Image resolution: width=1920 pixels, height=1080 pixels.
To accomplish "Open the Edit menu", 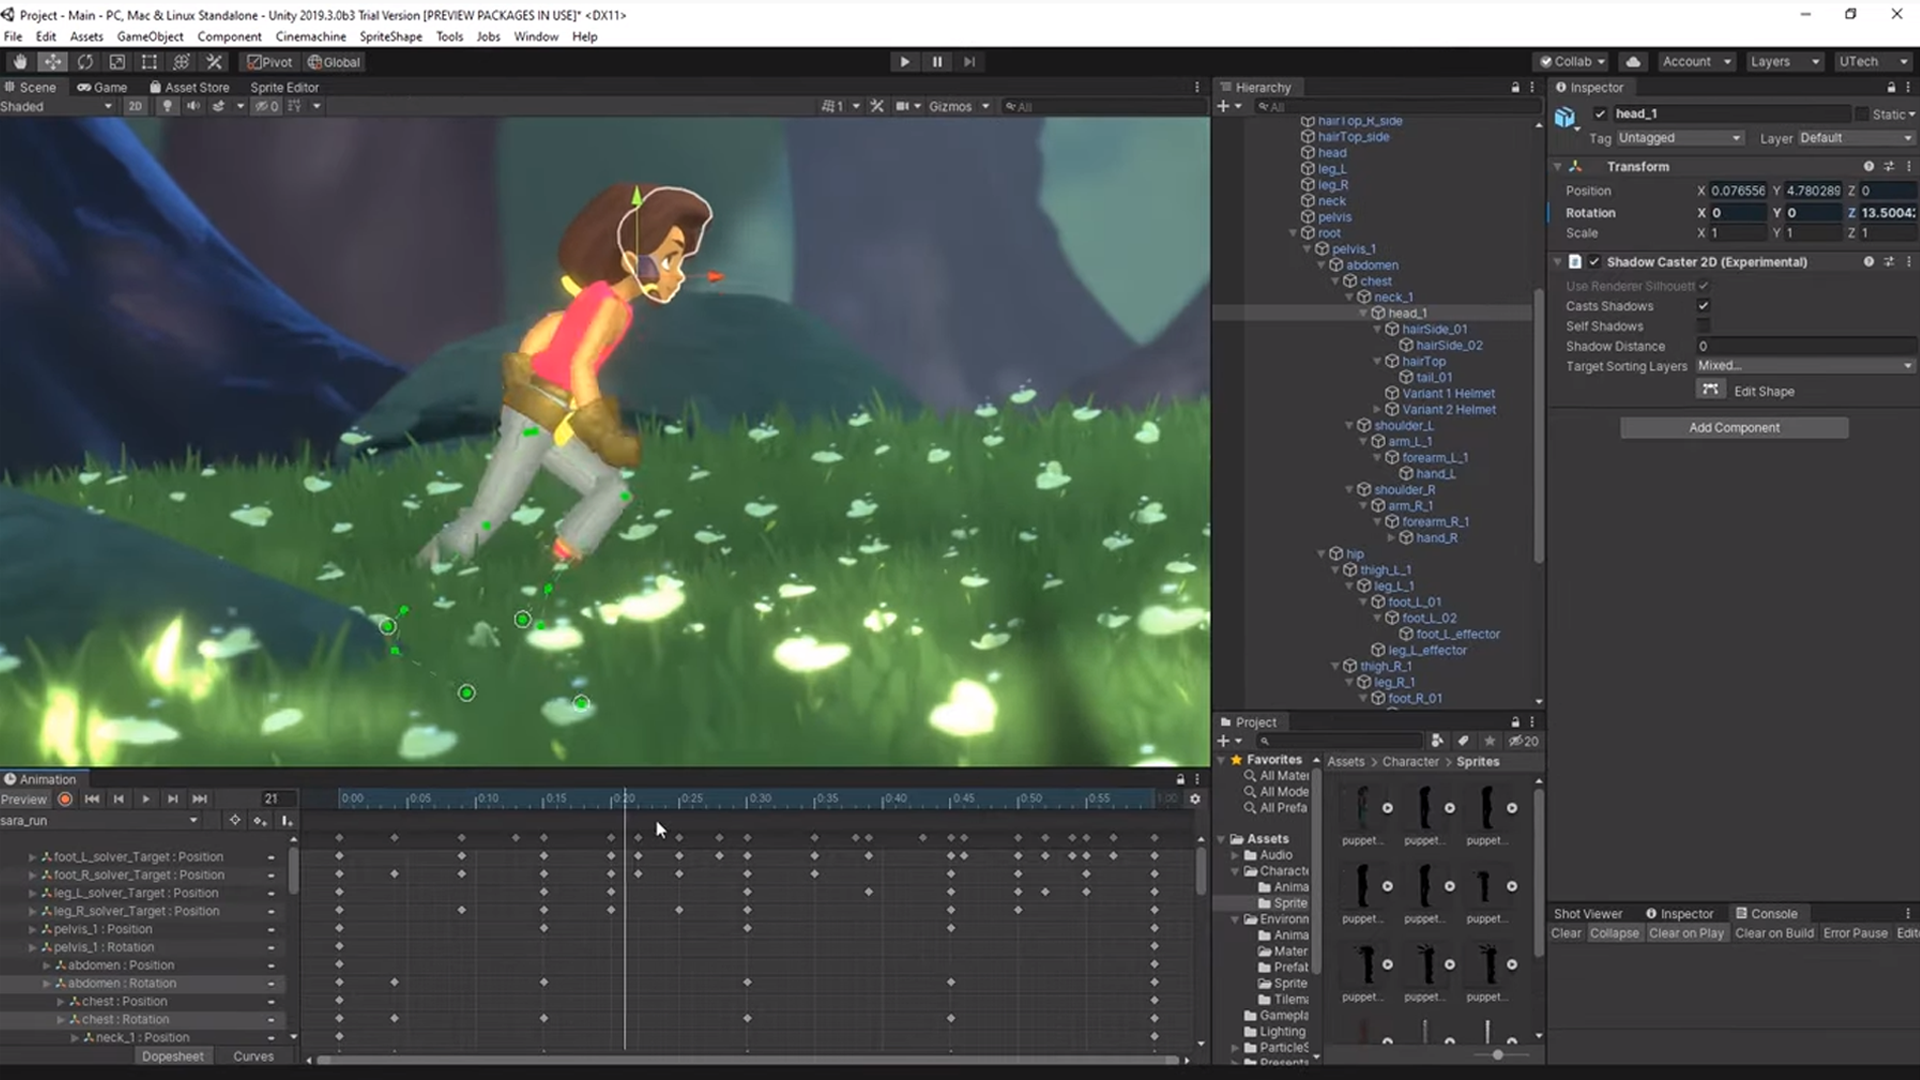I will click(x=46, y=36).
